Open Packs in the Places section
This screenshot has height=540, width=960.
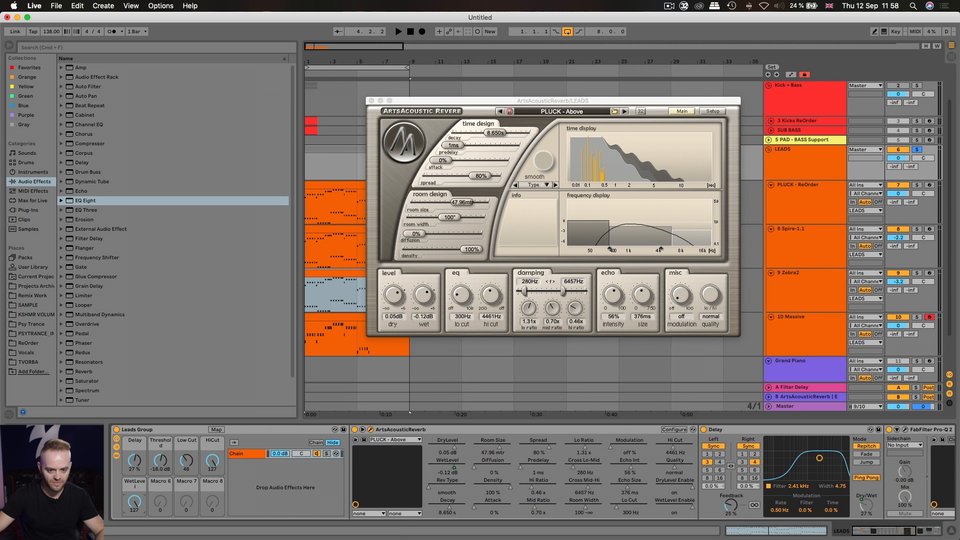coord(24,258)
